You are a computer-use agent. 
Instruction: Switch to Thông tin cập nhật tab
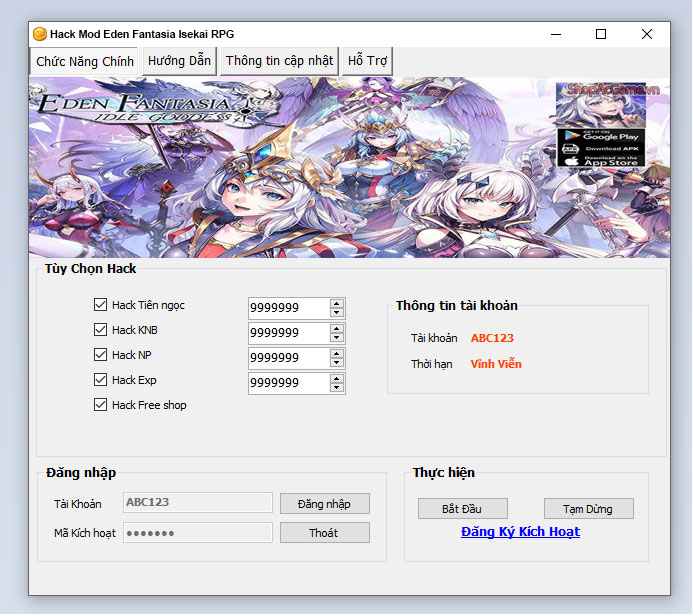point(279,61)
